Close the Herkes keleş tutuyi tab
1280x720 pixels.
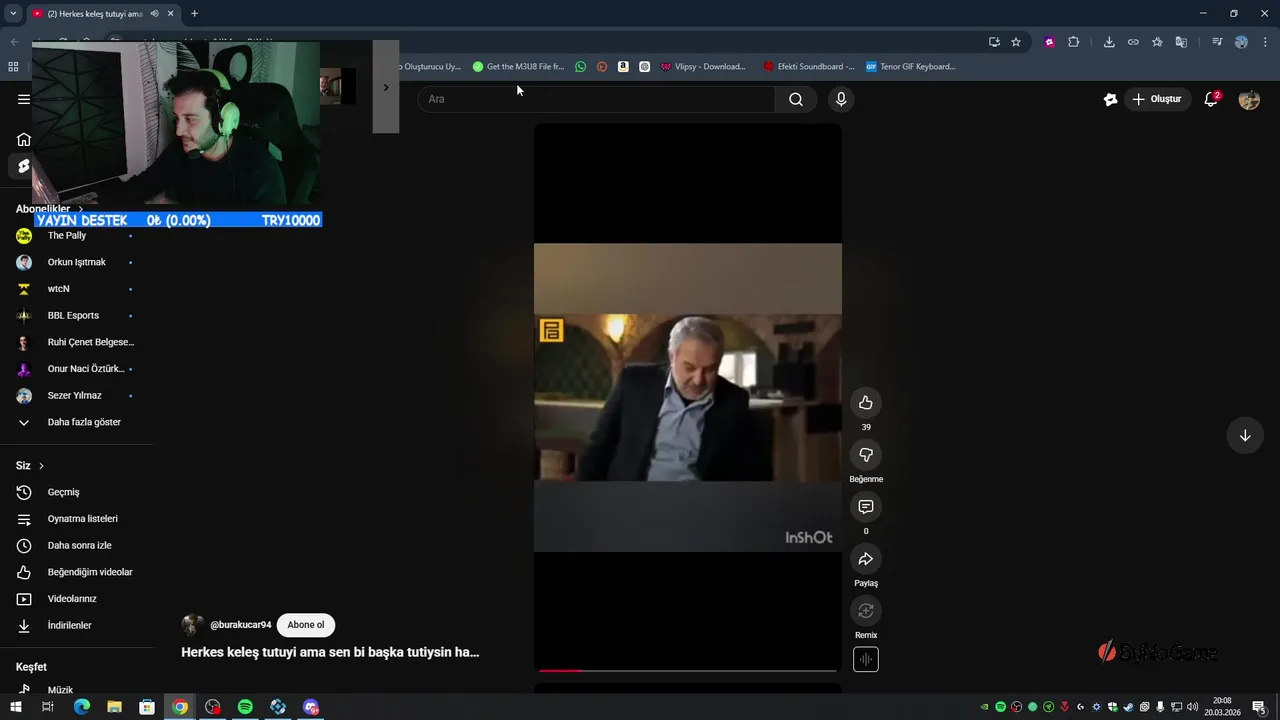point(171,14)
